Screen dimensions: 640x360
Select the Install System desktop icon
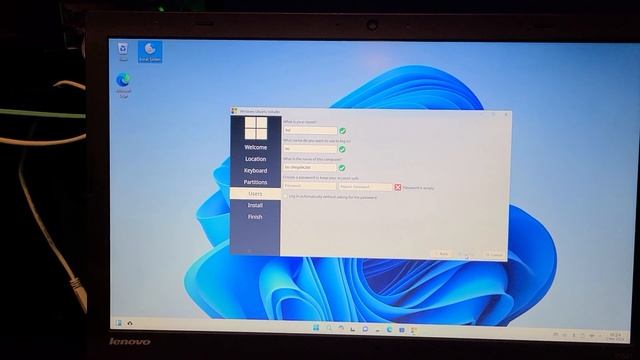150,51
